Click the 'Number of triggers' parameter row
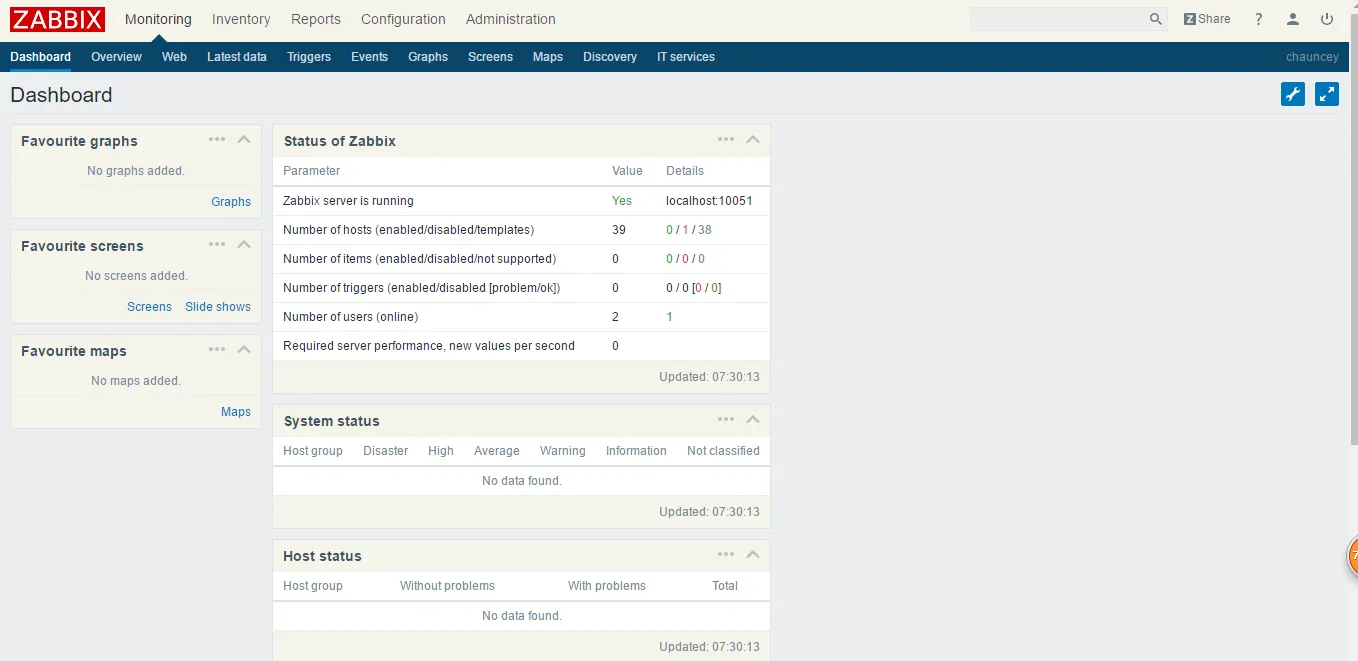1358x661 pixels. (521, 287)
